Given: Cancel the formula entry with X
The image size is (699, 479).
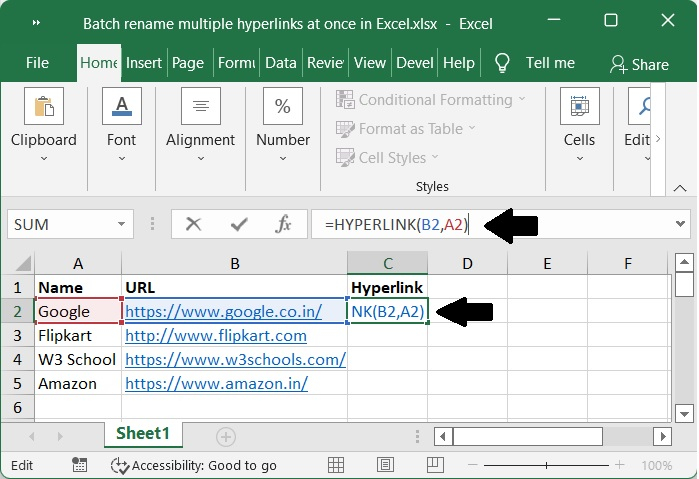Looking at the screenshot, I should 193,225.
